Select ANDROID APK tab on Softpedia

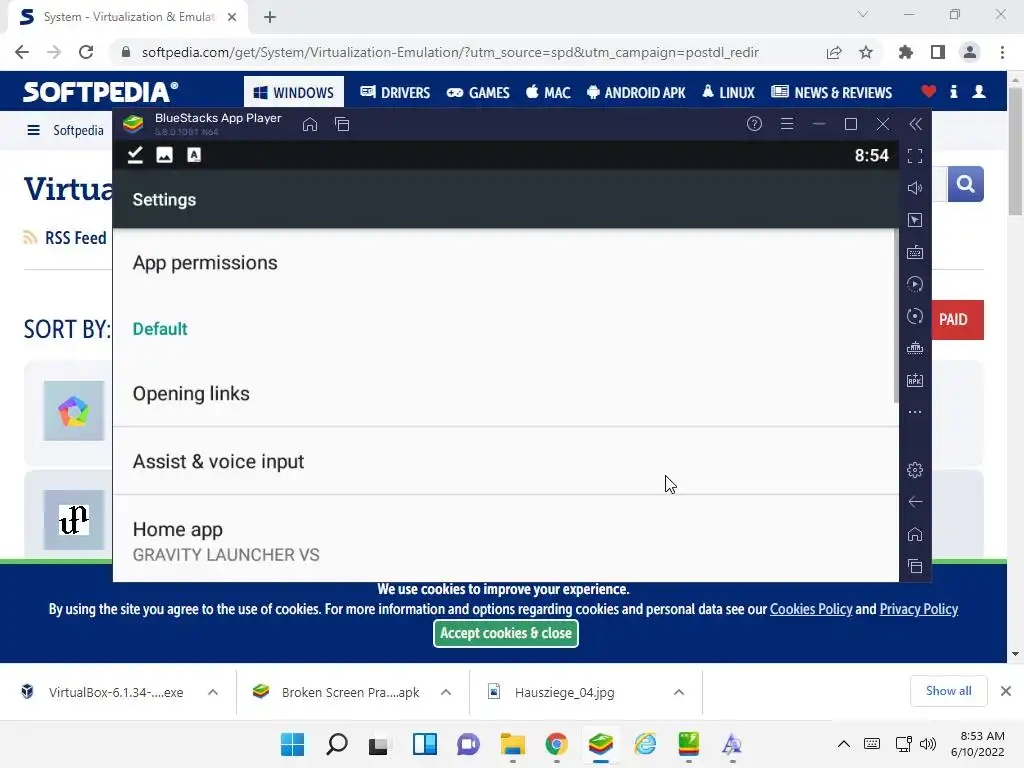[636, 92]
